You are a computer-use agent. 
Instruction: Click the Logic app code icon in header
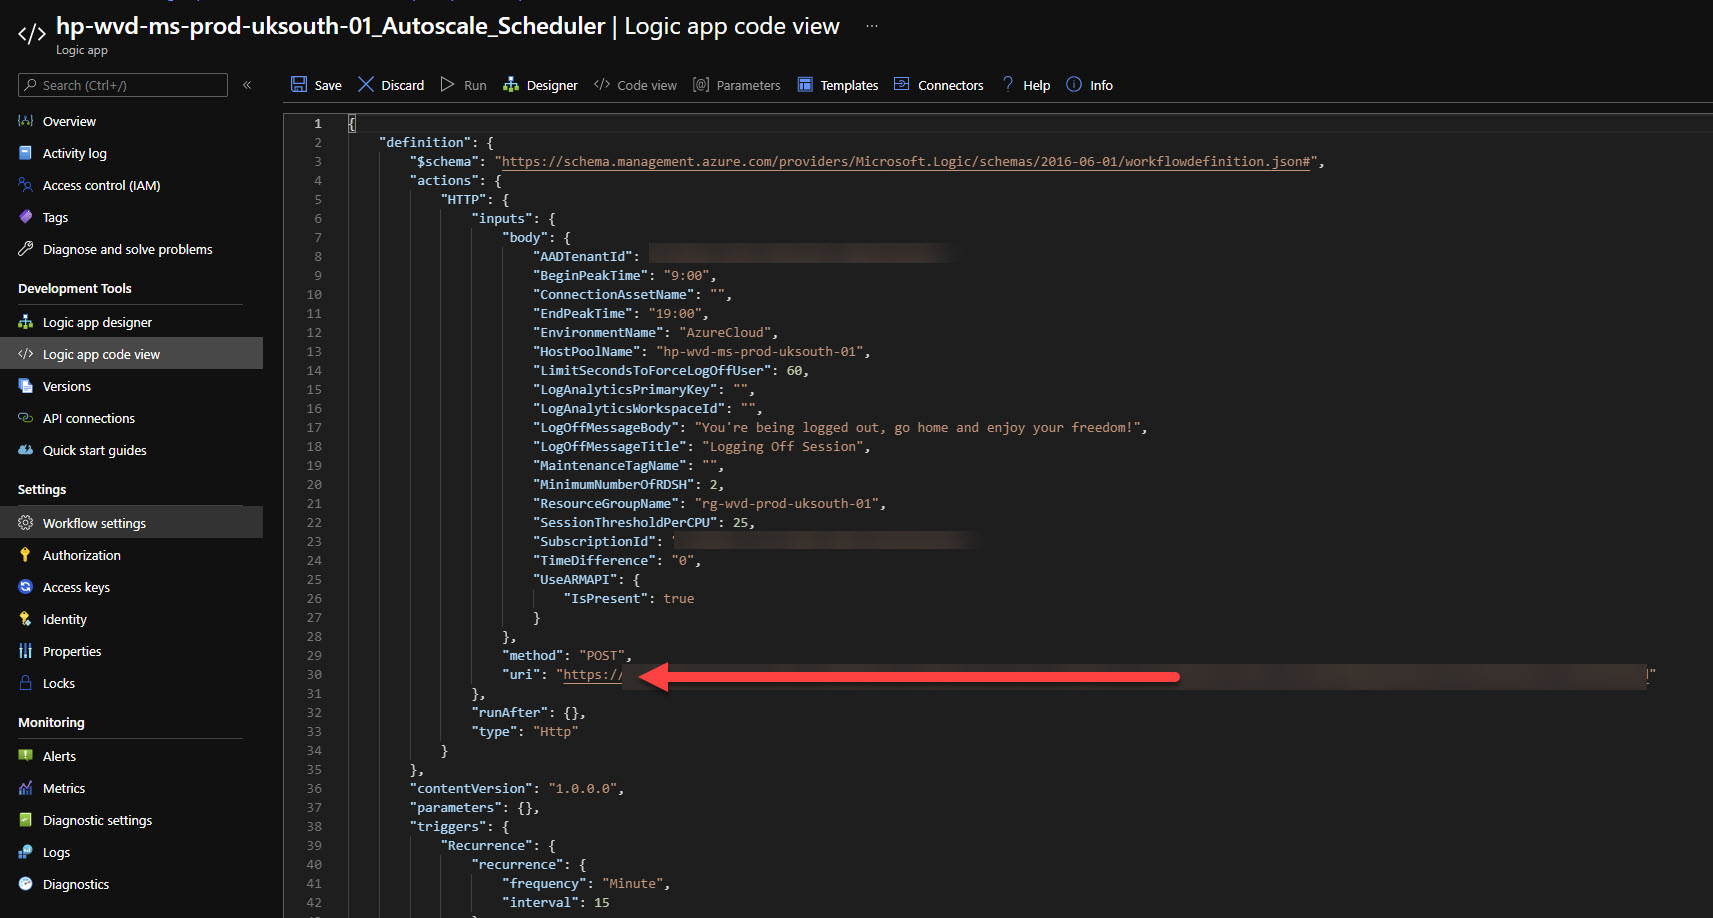tap(32, 34)
